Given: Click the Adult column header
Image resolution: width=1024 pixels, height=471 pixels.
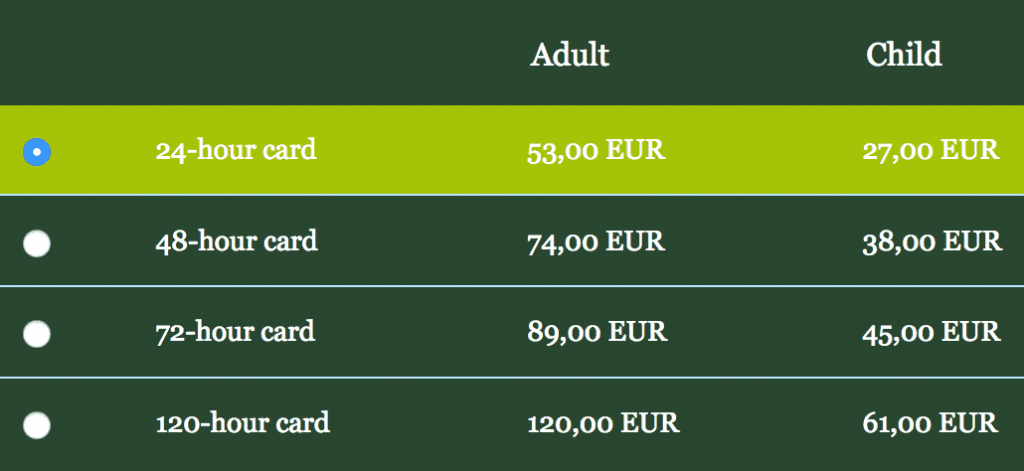Looking at the screenshot, I should pyautogui.click(x=570, y=54).
